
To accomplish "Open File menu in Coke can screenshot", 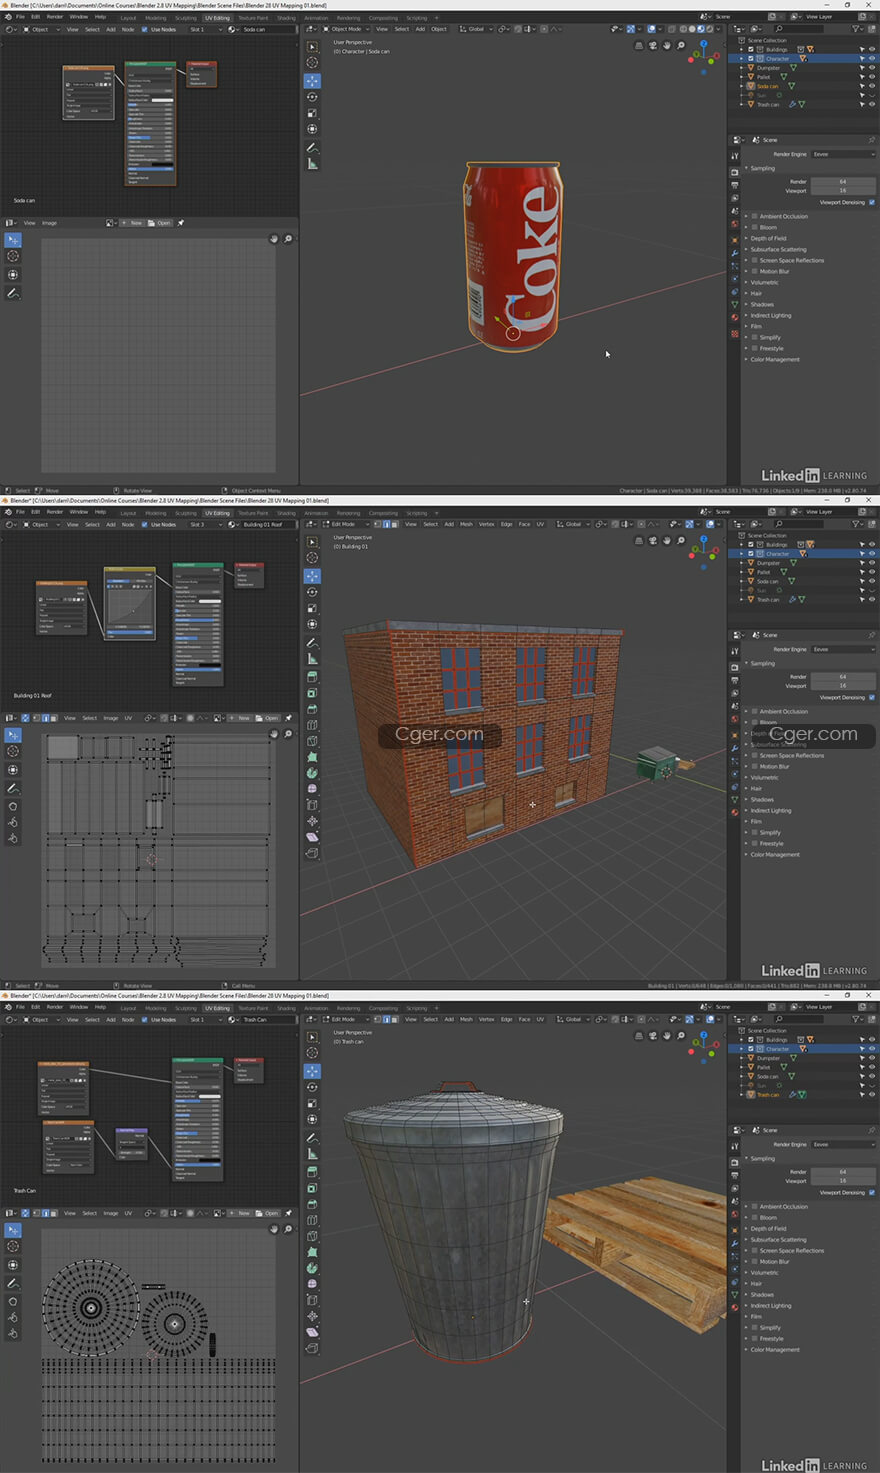I will [x=20, y=17].
